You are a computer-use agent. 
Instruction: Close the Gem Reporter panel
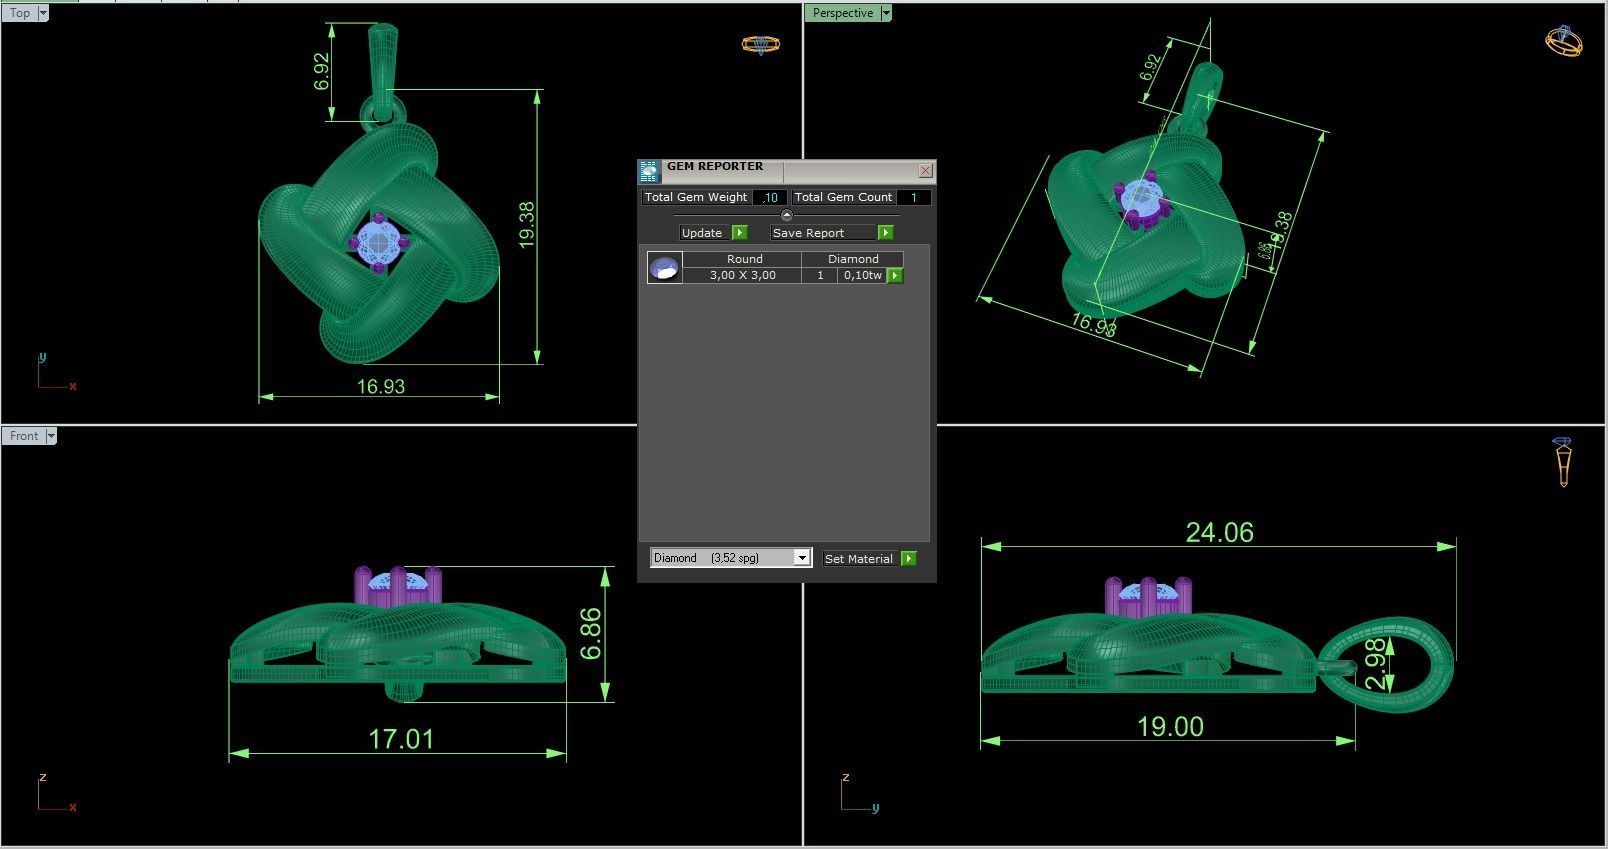[x=925, y=170]
